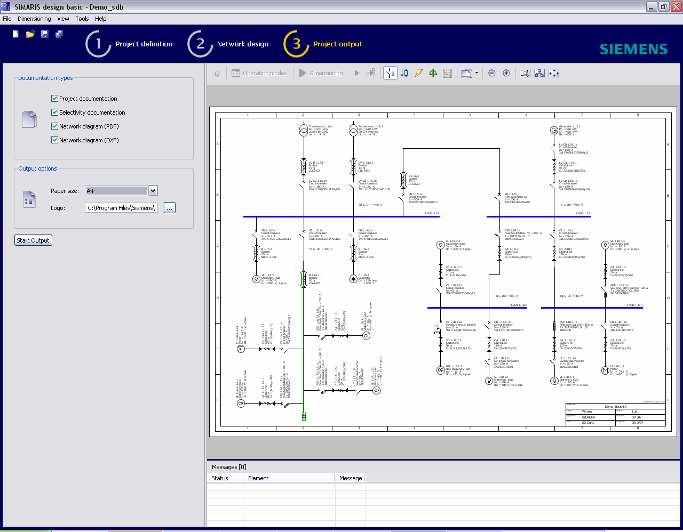This screenshot has height=532, width=683.
Task: Click the network-blocks icon near toolbar end
Action: (540, 73)
